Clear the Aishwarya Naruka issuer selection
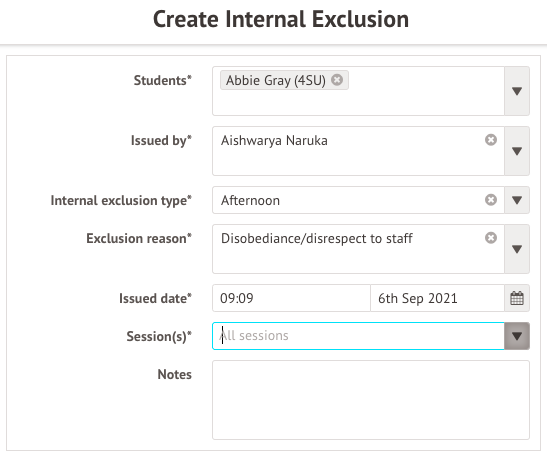This screenshot has width=547, height=459. (x=491, y=140)
